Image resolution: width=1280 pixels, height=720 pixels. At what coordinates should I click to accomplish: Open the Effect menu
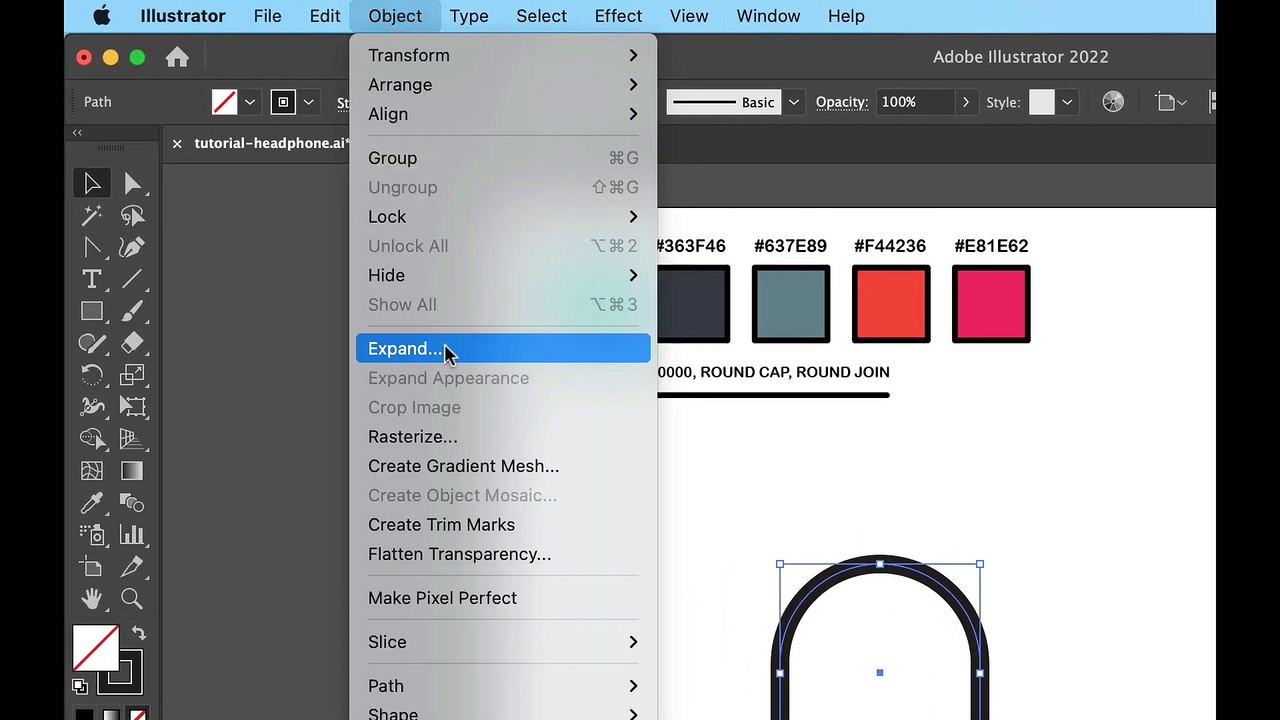tap(618, 16)
